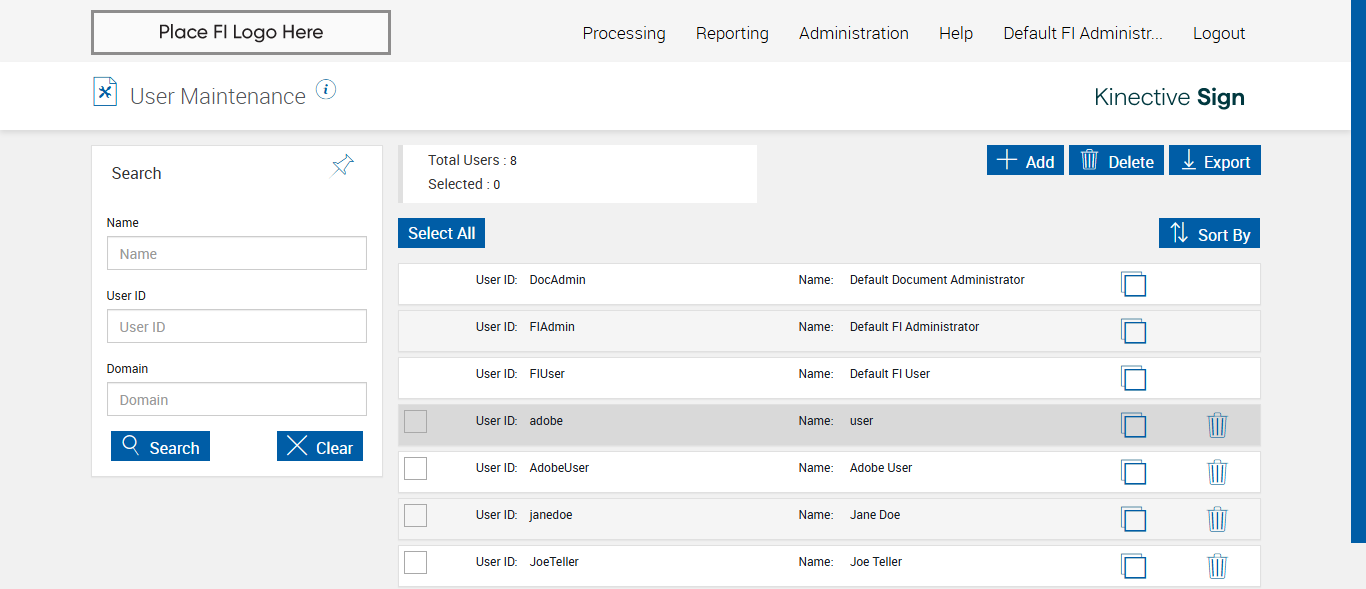Select the AdobeUser row checkbox
The width and height of the screenshot is (1366, 589).
(x=415, y=468)
